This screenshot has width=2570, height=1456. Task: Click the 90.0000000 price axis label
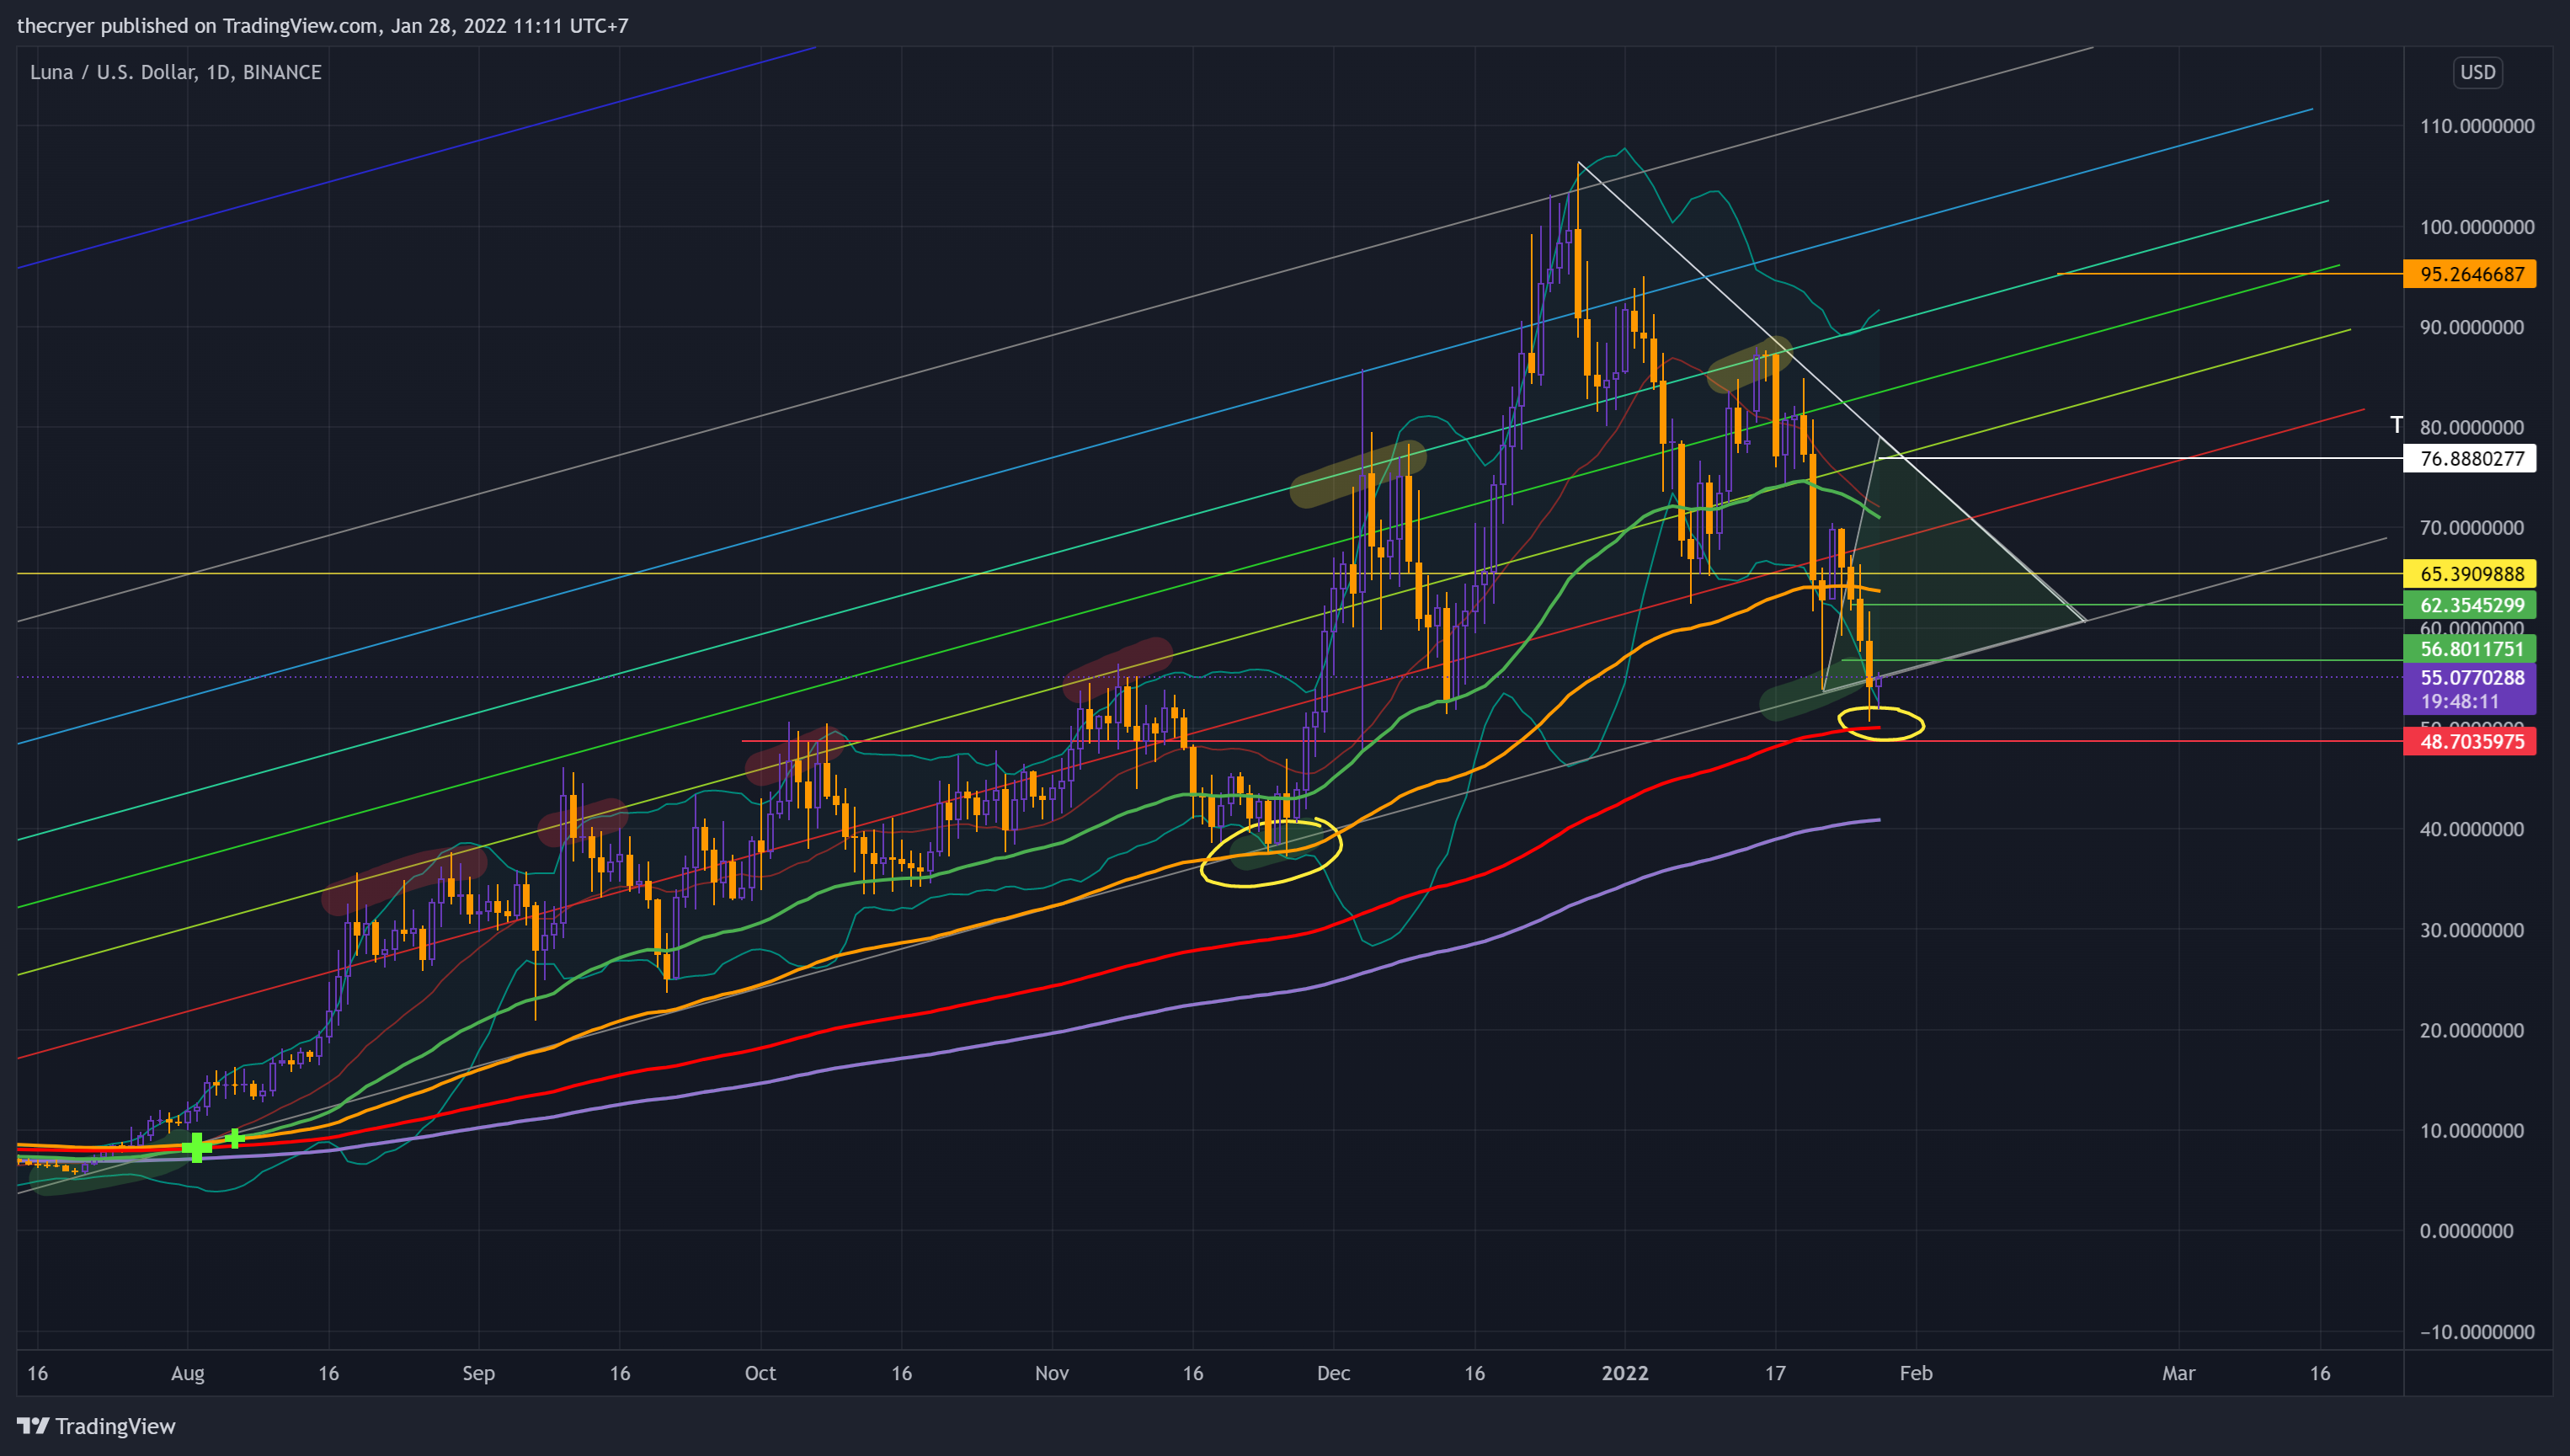click(x=2471, y=327)
